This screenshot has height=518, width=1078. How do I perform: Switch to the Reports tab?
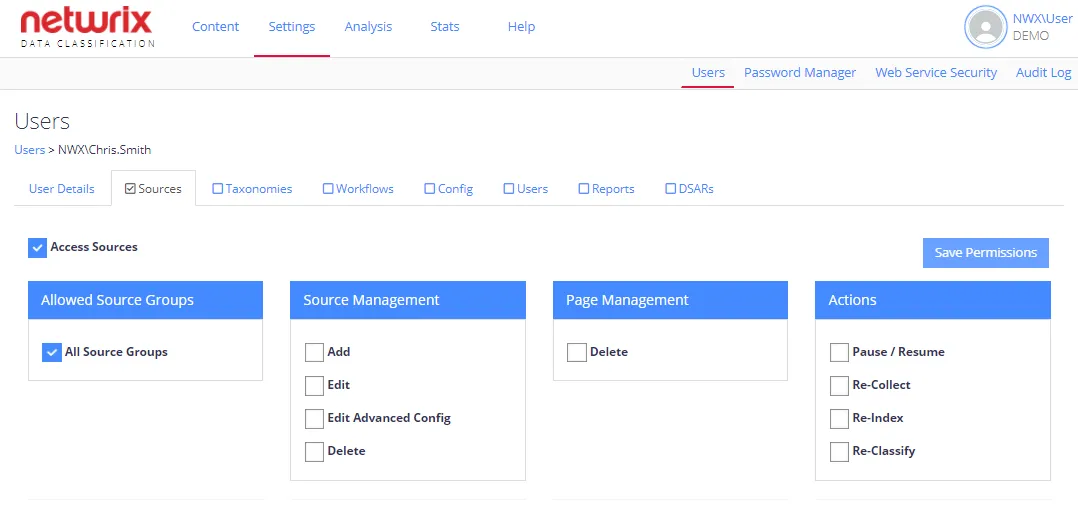click(x=606, y=188)
